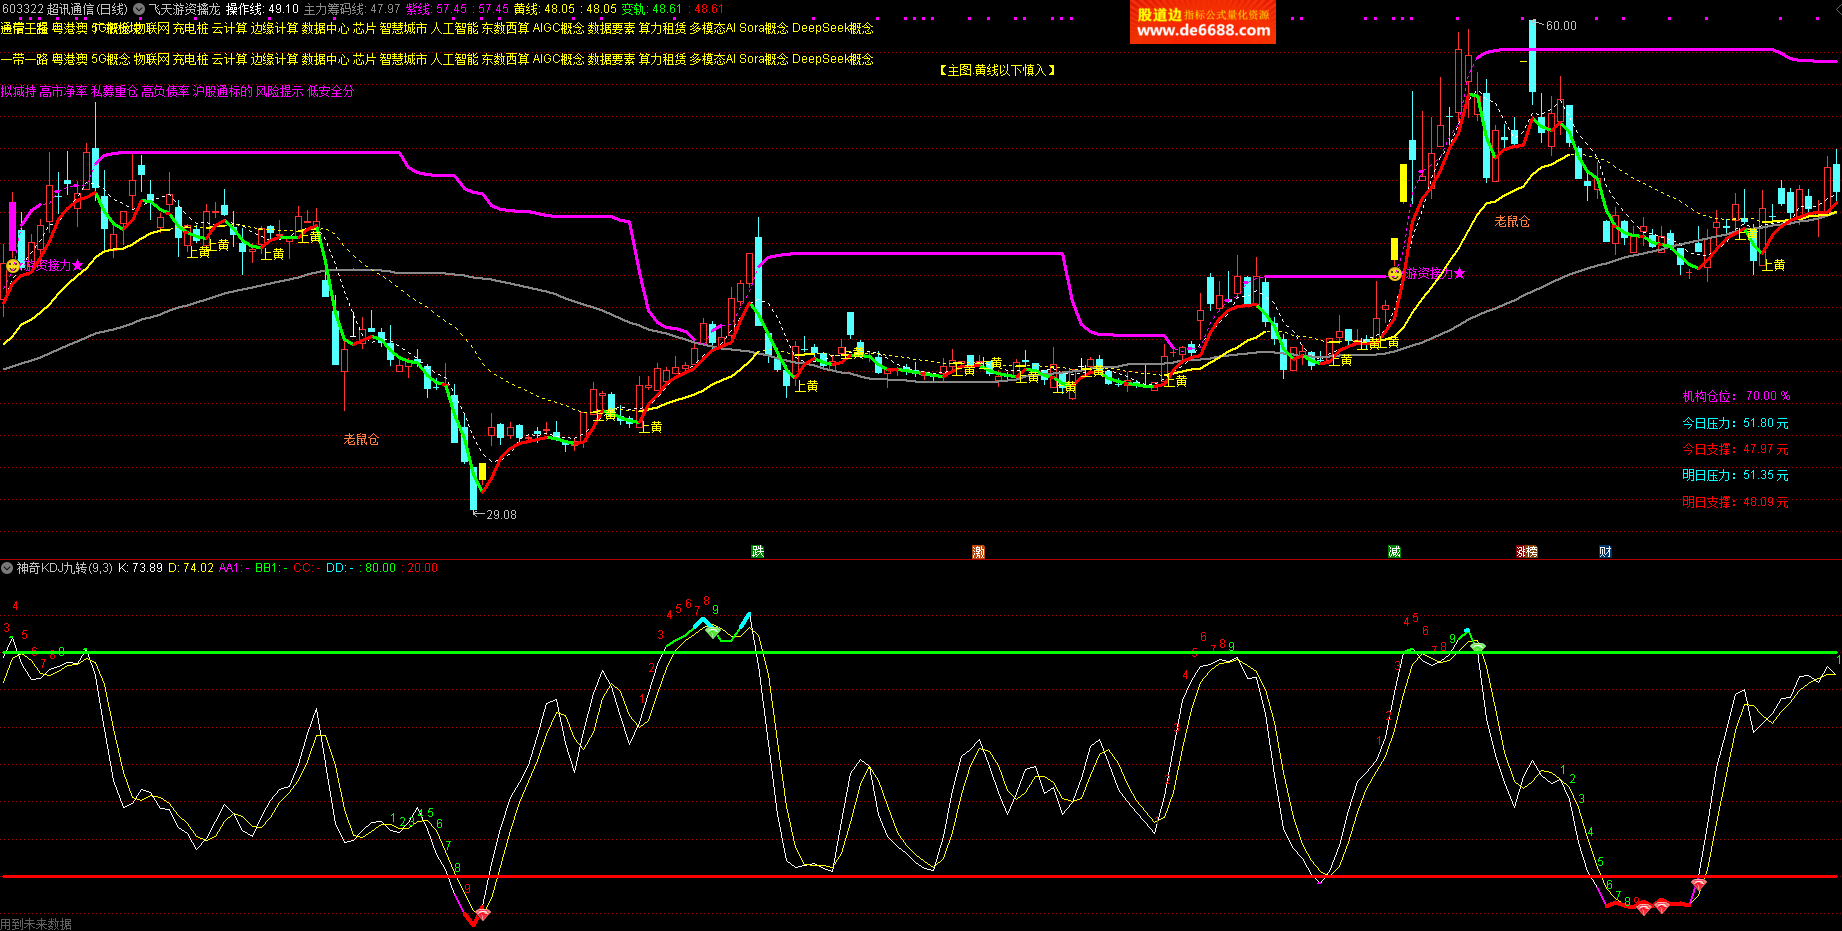Click the 机构仓位 70.00% readout

[1735, 397]
